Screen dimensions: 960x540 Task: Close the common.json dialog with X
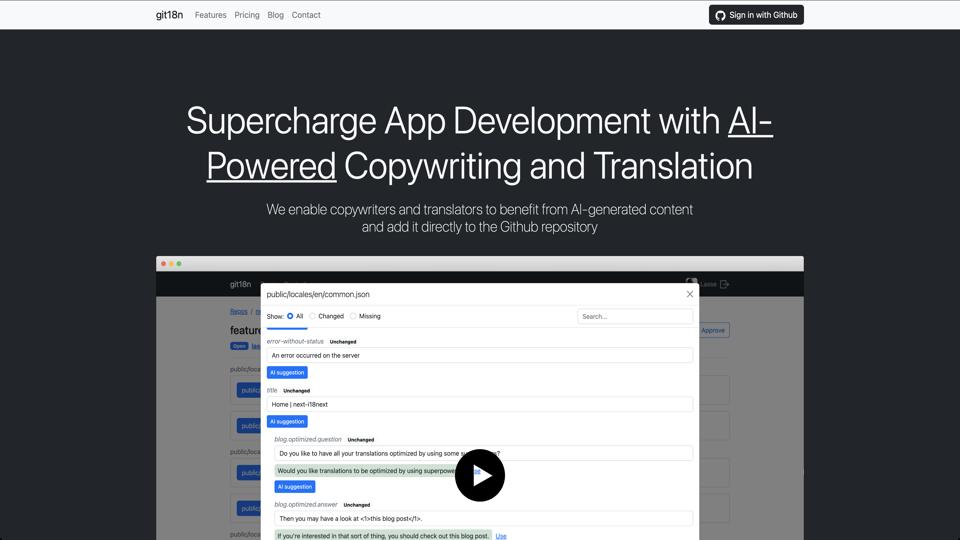(x=689, y=294)
